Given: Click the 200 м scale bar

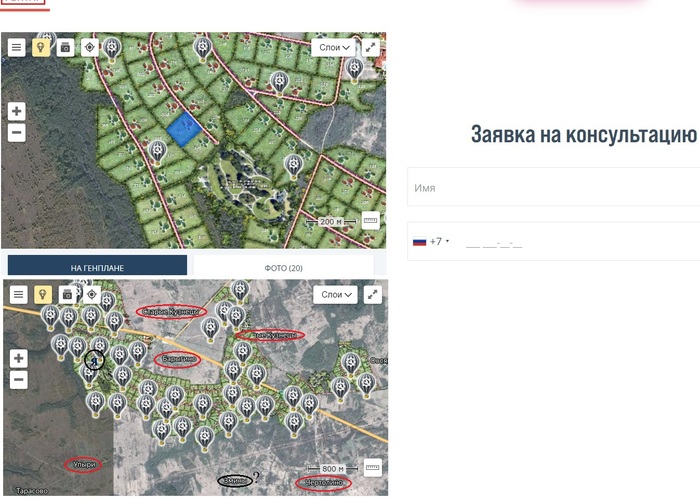Looking at the screenshot, I should point(331,221).
